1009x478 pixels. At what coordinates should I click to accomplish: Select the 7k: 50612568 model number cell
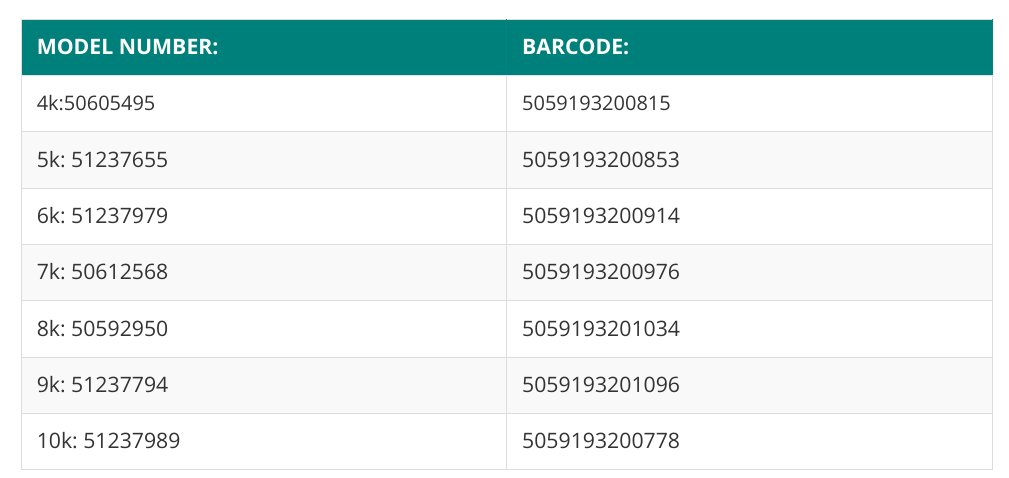[264, 273]
